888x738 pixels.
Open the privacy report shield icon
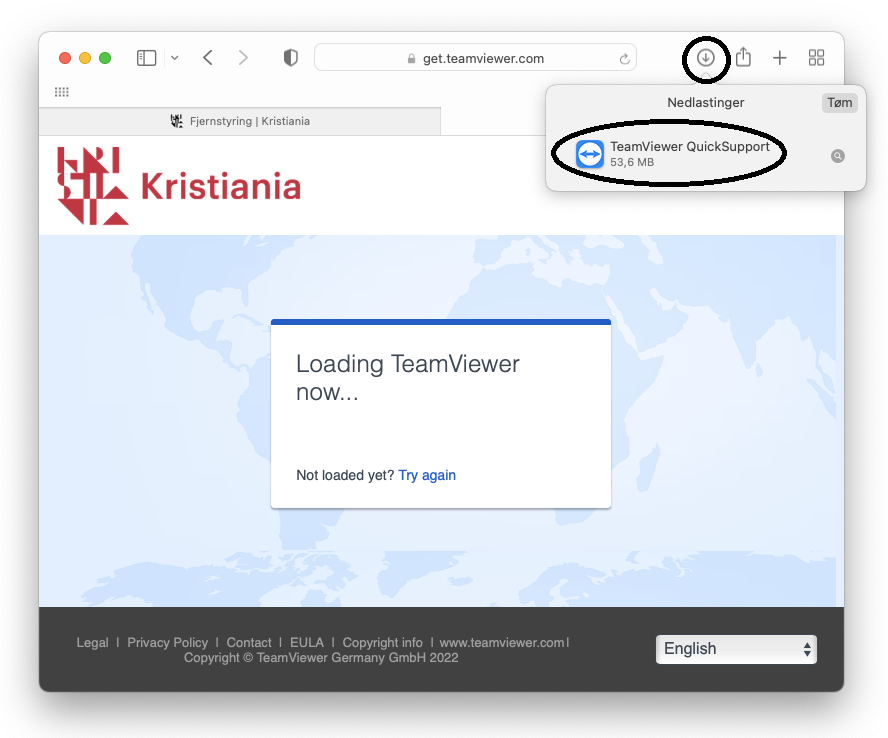[x=291, y=58]
